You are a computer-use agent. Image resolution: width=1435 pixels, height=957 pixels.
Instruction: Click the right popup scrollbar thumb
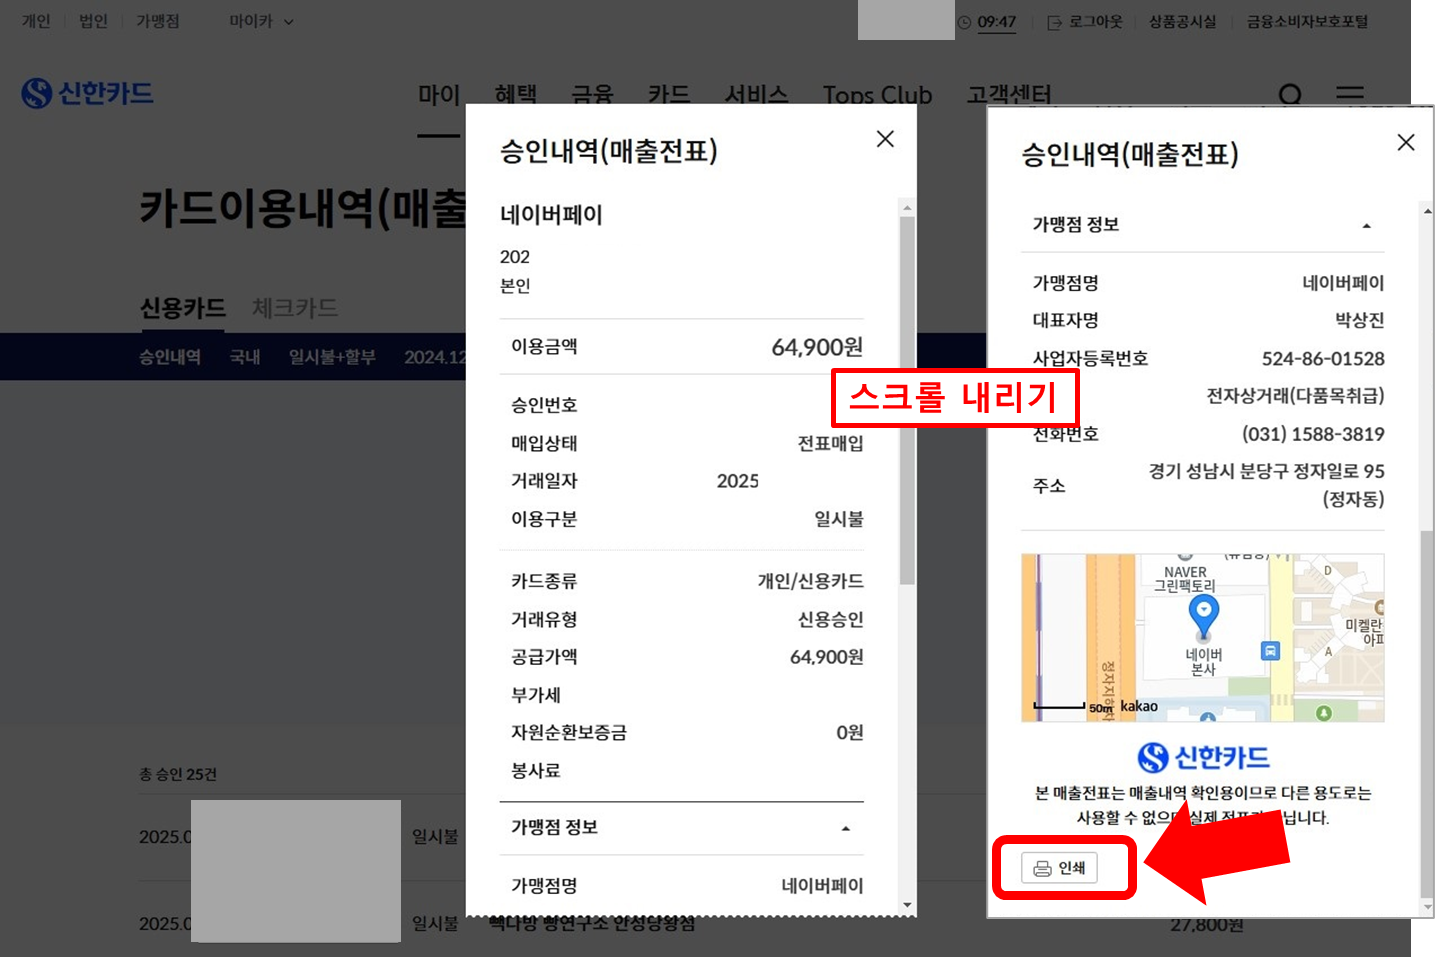pos(1427,715)
